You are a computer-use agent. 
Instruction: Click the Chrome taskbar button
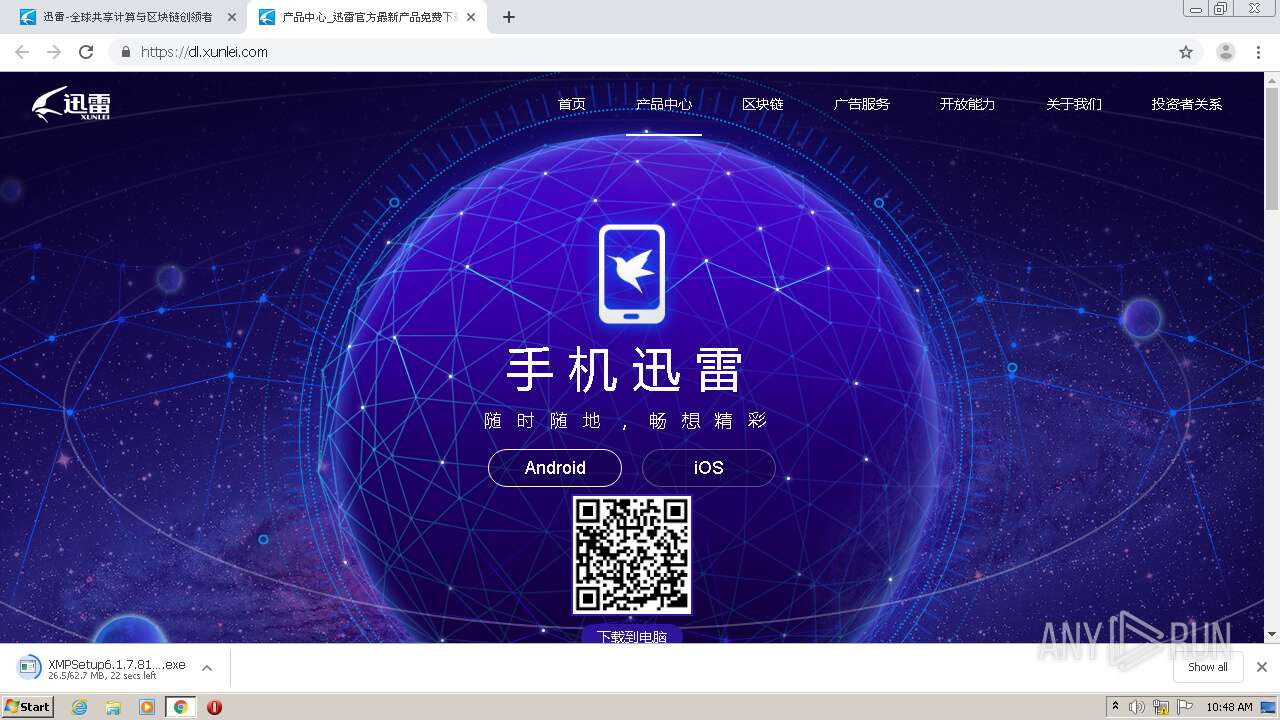tap(180, 707)
